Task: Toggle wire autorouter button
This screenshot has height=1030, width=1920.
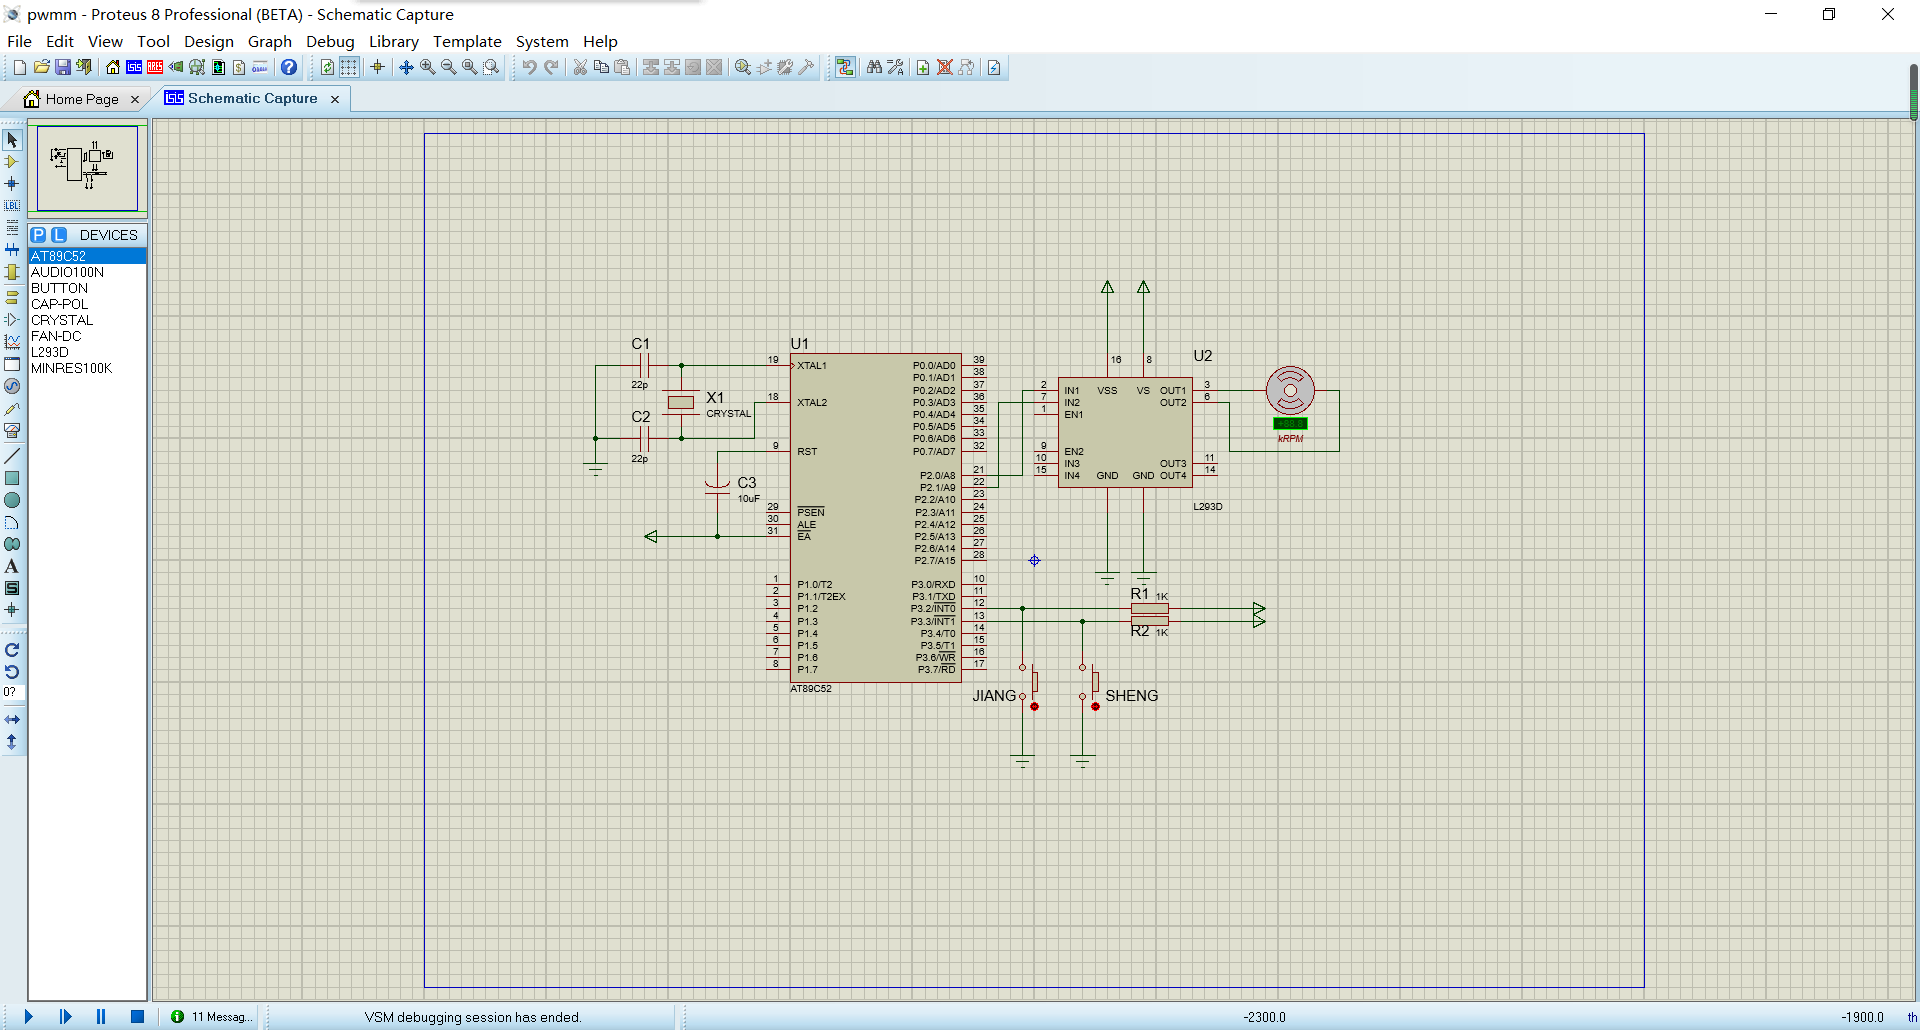Action: tap(845, 67)
